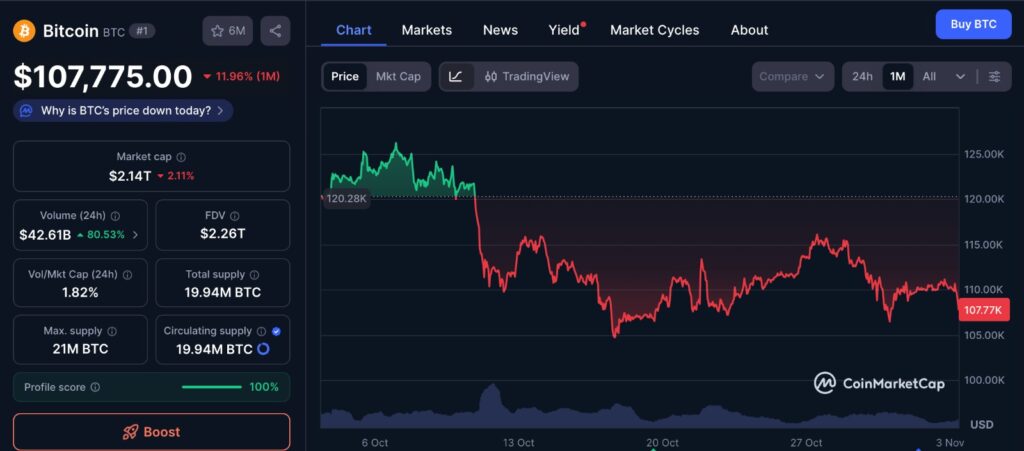Click the 100.00K price axis label
The image size is (1024, 451).
coord(984,380)
